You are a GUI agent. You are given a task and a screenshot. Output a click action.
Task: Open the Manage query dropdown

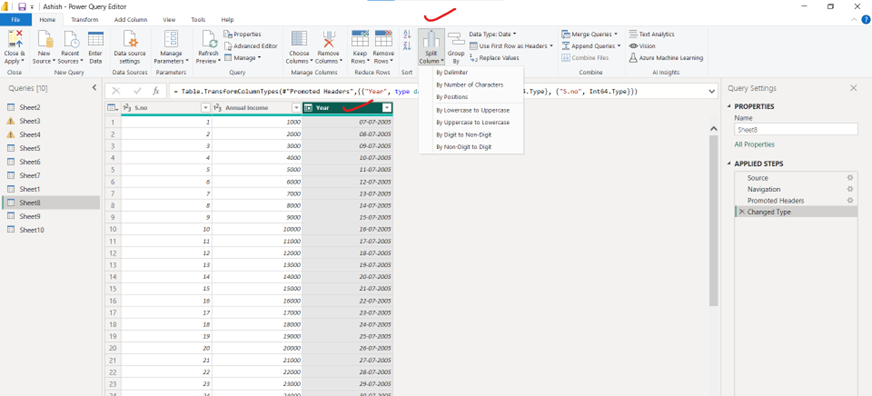[x=242, y=58]
